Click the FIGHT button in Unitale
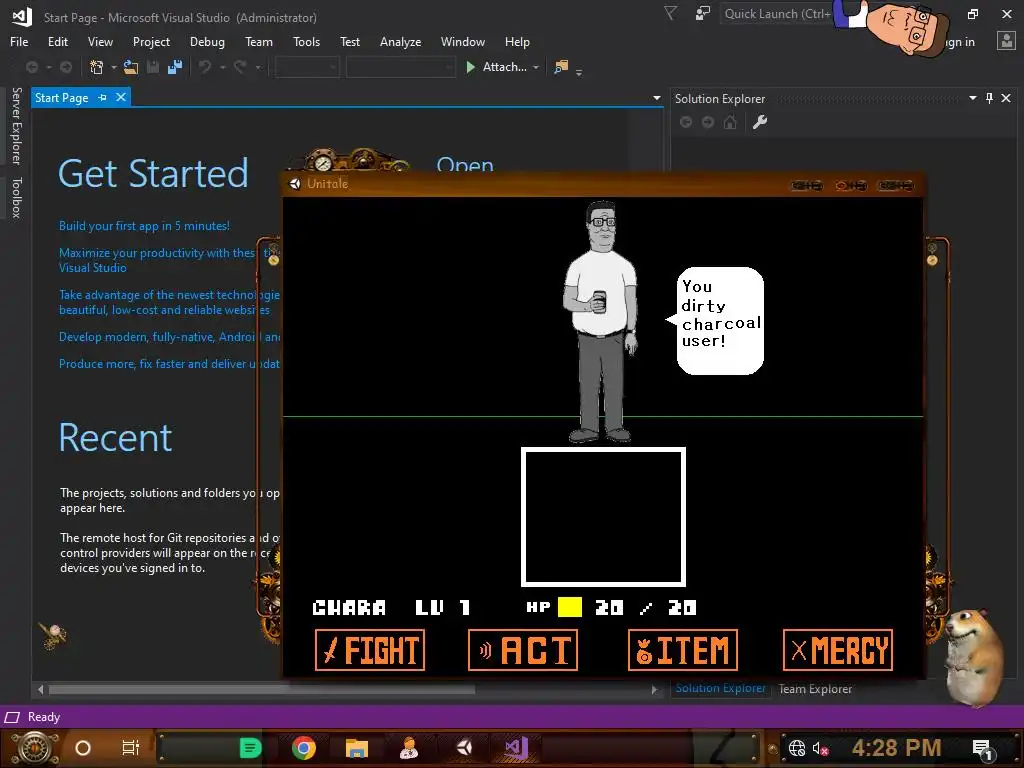1024x768 pixels. click(x=370, y=650)
